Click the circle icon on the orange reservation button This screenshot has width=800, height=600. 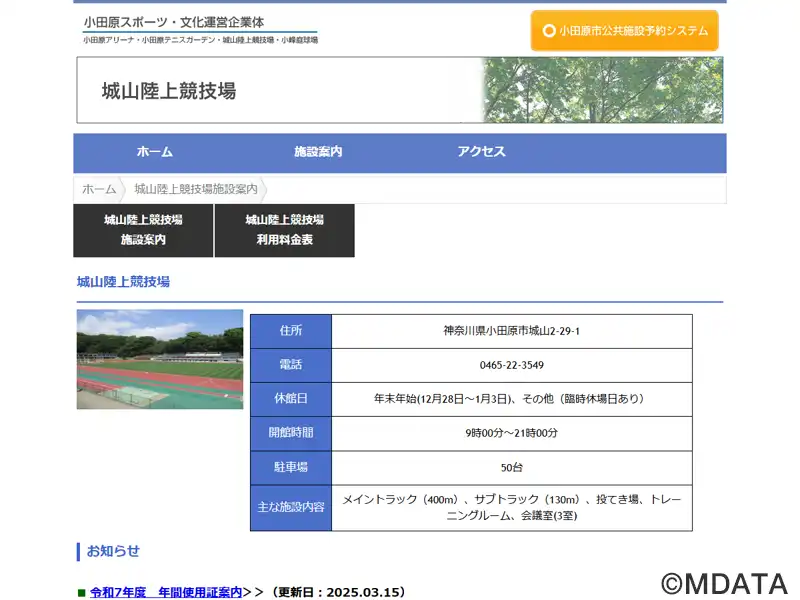[x=548, y=31]
